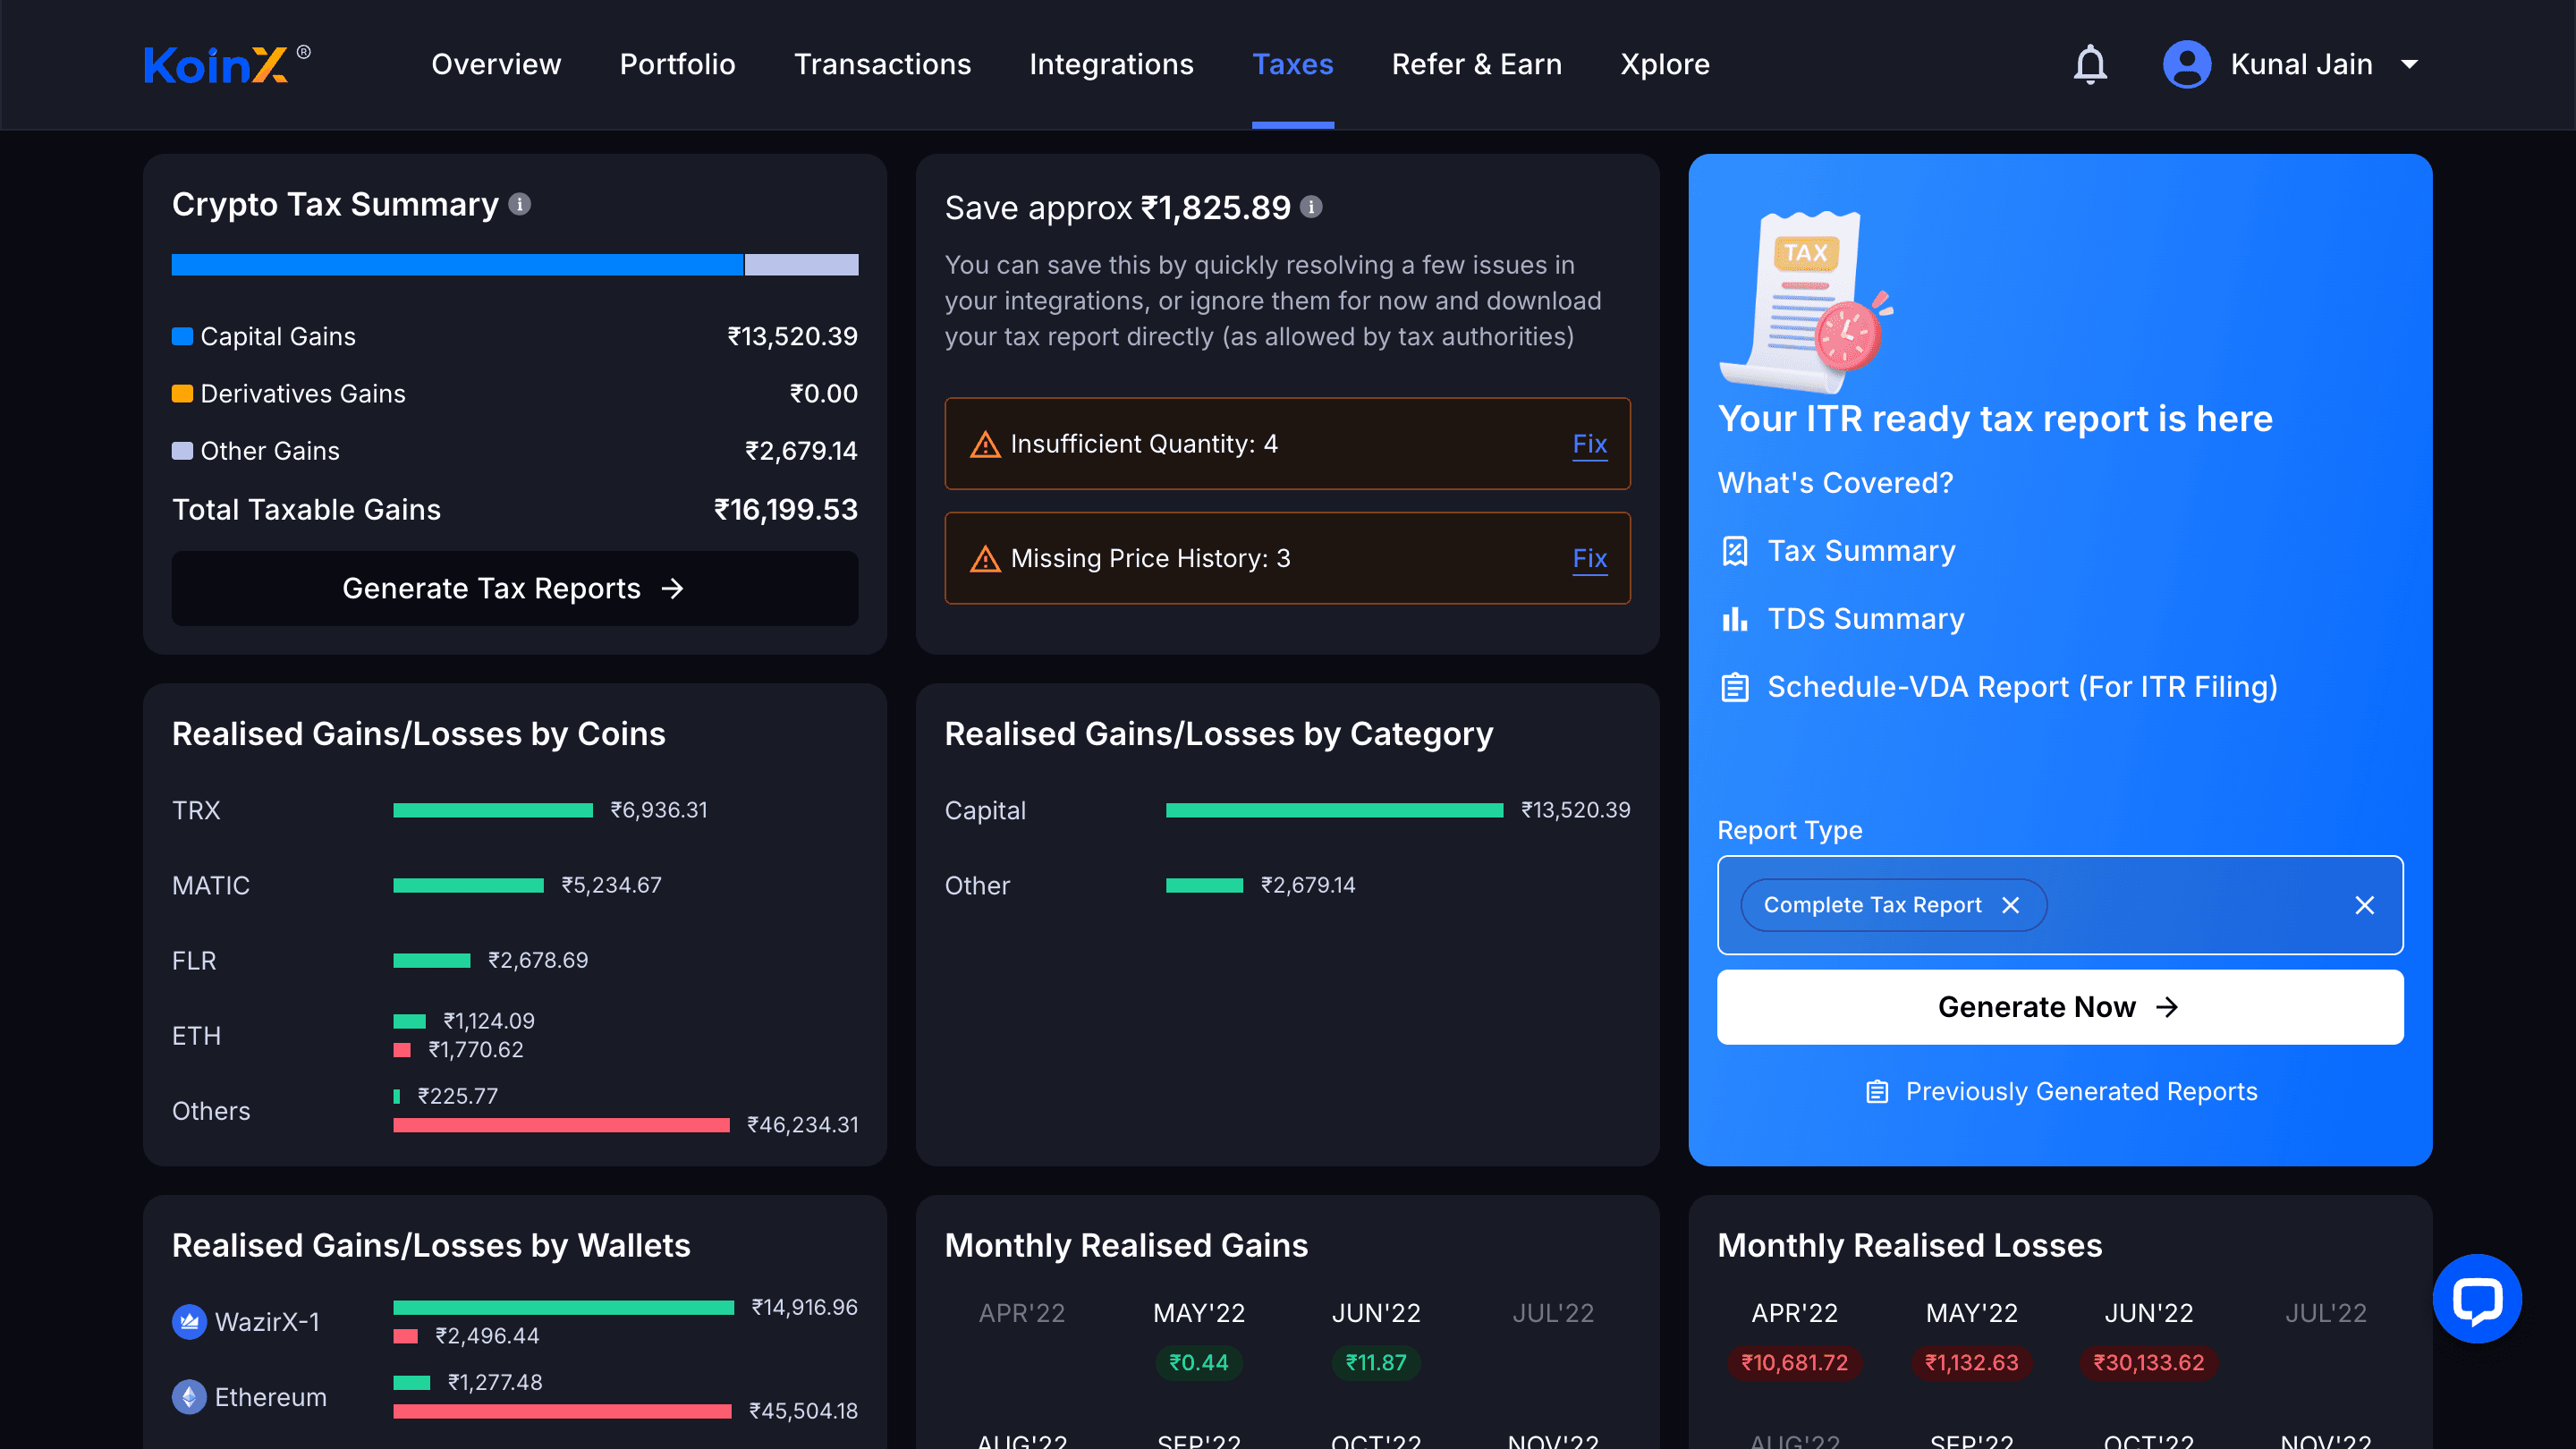Screen dimensions: 2576x1449
Task: Click the Ethereum losses amount ₹45,504.18
Action: pos(803,1411)
